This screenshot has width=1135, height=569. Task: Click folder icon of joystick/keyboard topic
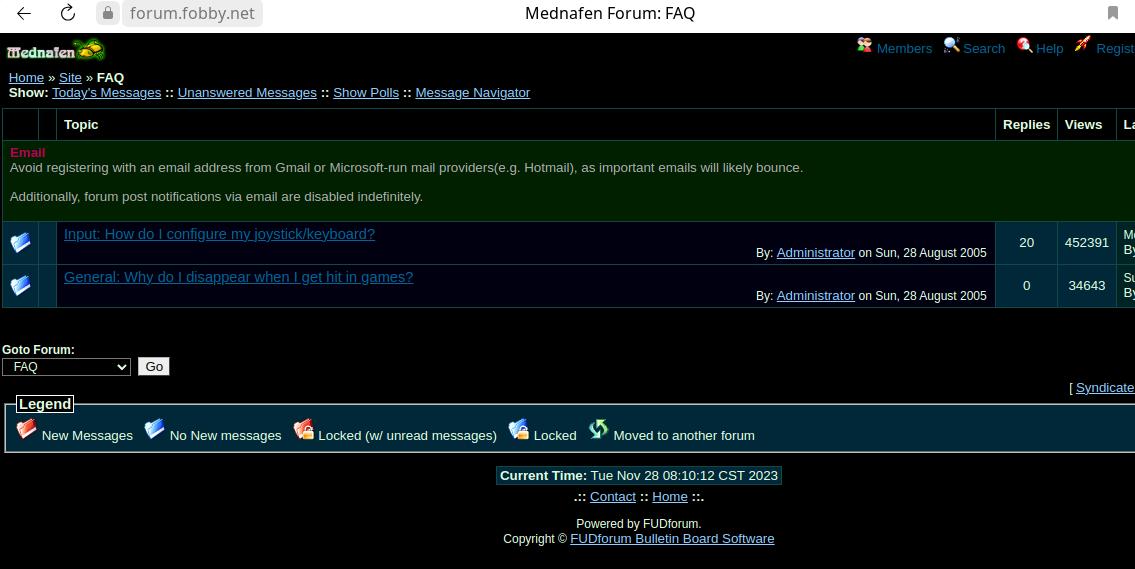pos(20,243)
